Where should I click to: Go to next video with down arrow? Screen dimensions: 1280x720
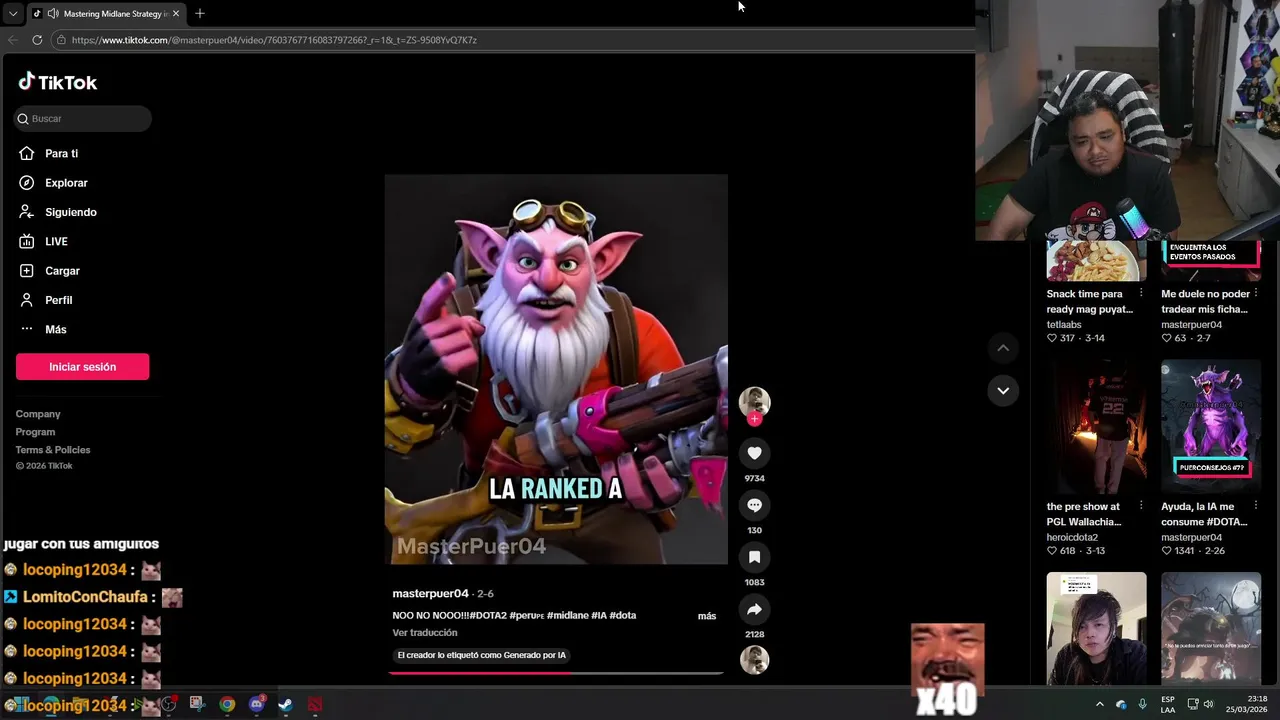[x=1003, y=390]
